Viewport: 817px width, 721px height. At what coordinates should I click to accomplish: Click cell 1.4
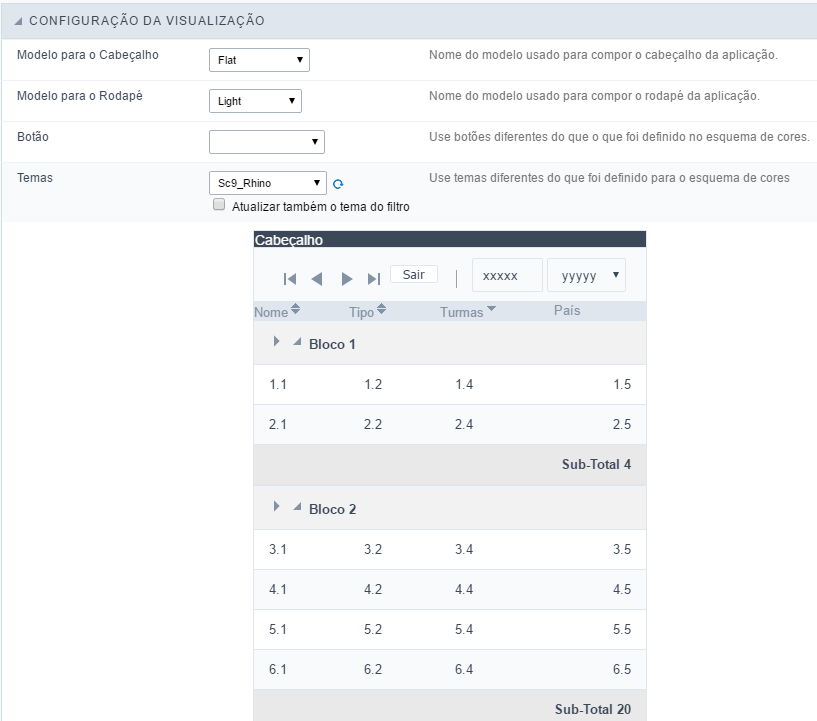tap(464, 384)
